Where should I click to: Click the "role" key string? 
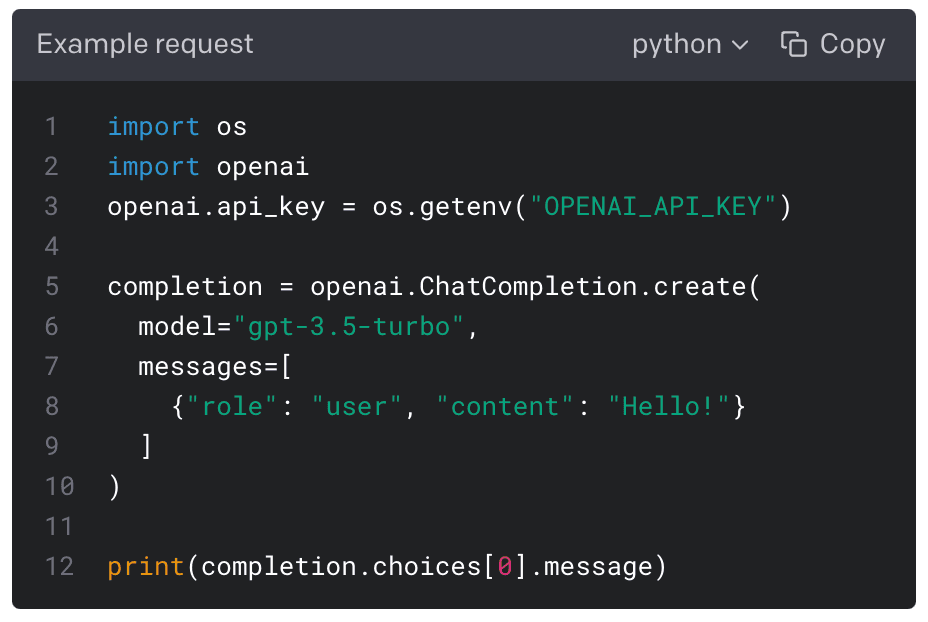click(239, 407)
